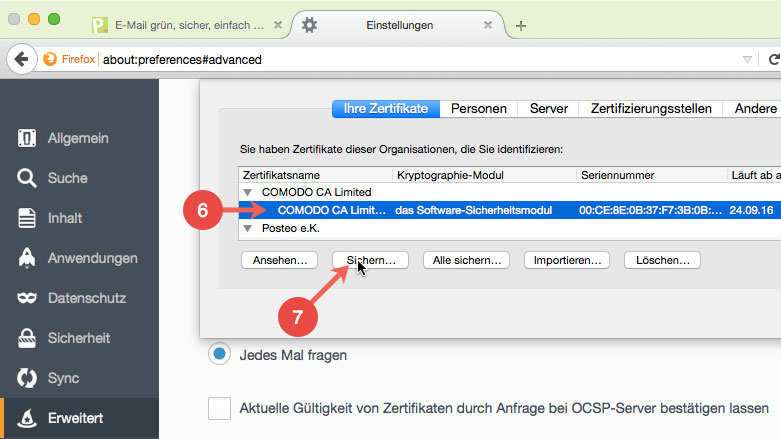This screenshot has height=439, width=781.
Task: Select the Suche magnifier icon
Action: click(x=27, y=178)
